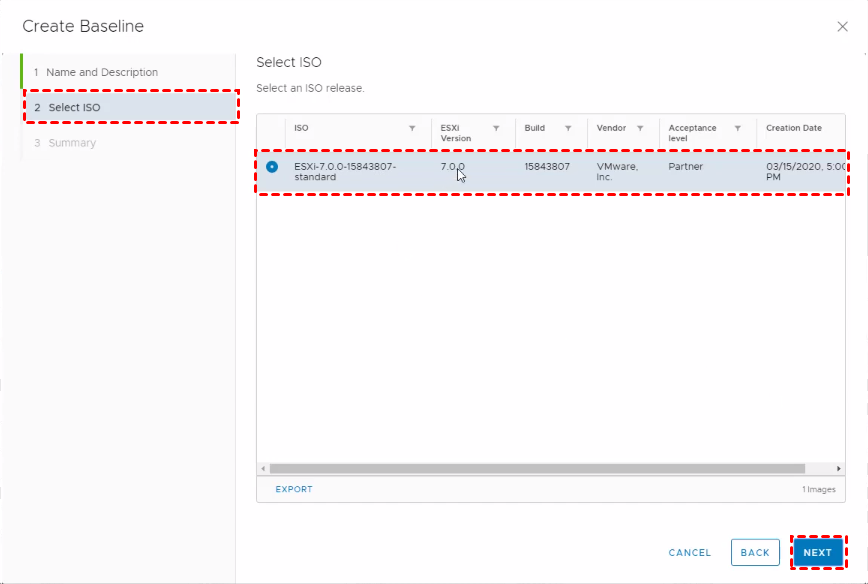Click the CANCEL link button
Viewport: 868px width, 584px height.
click(690, 552)
